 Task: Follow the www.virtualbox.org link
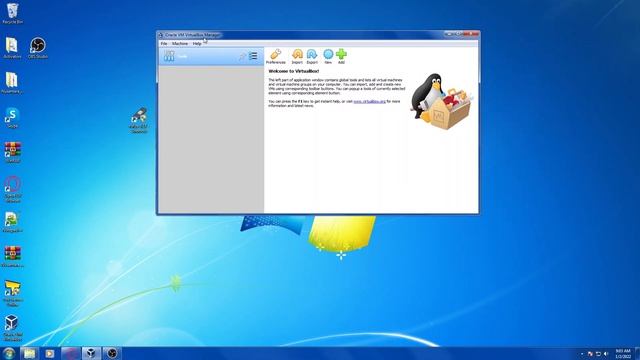click(369, 101)
